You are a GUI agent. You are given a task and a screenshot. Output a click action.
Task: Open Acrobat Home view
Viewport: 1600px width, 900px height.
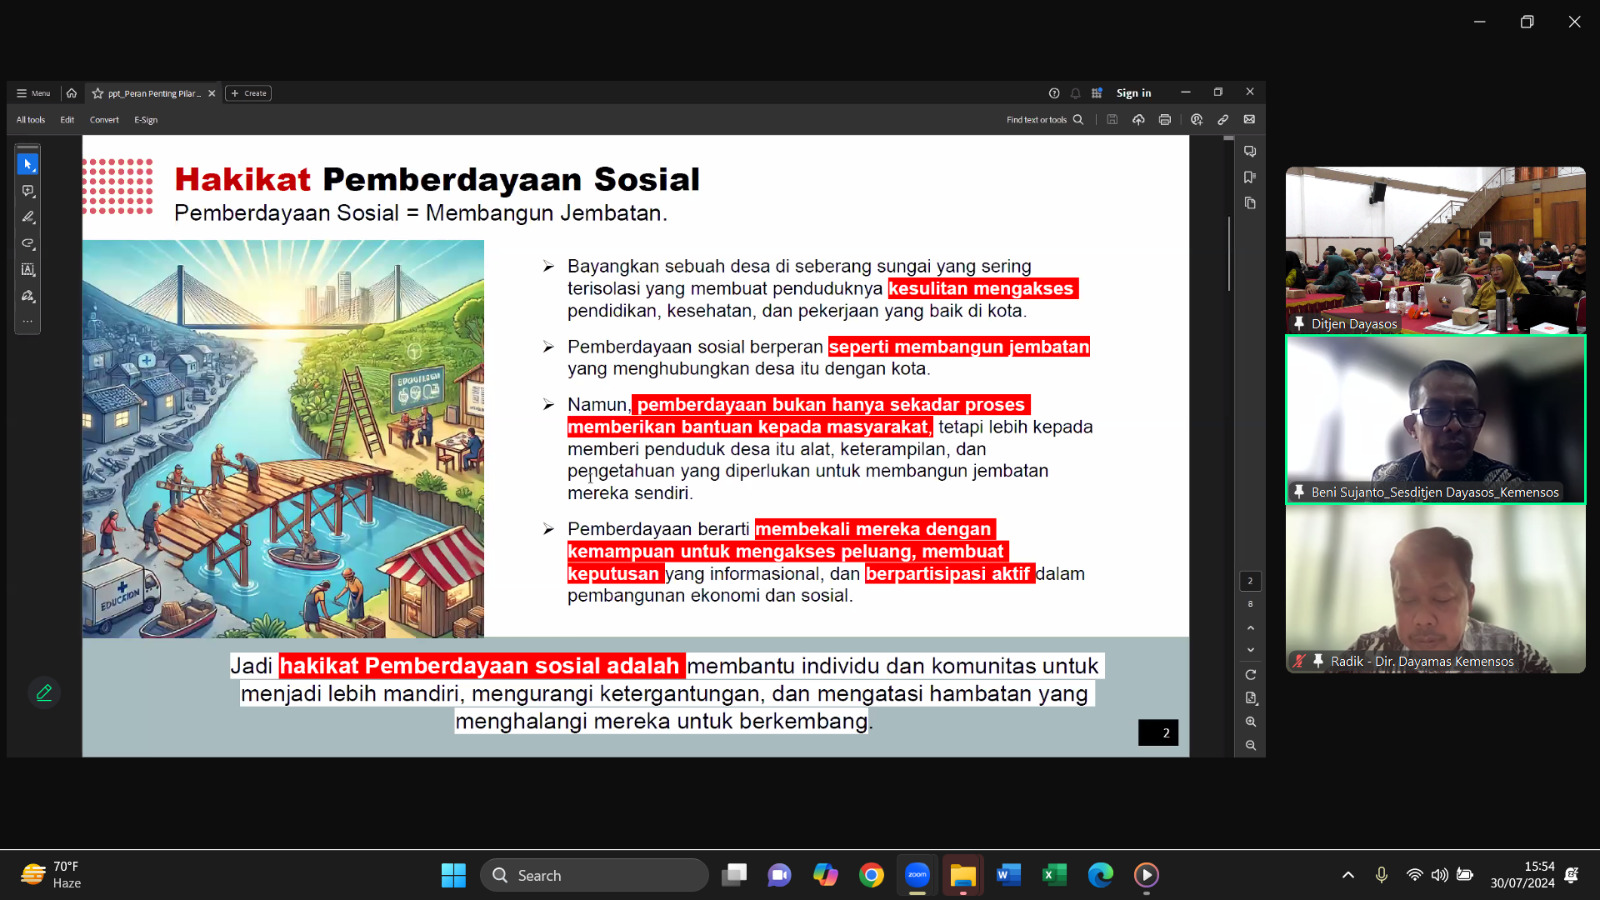tap(71, 93)
